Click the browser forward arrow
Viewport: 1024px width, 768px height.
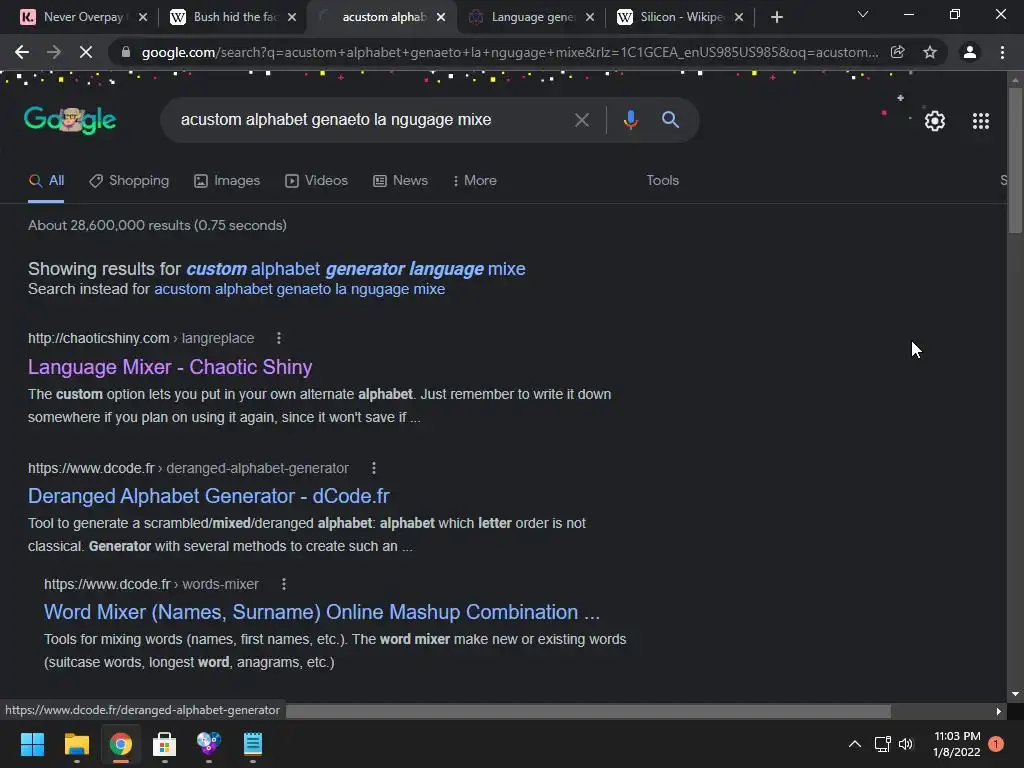pos(54,52)
